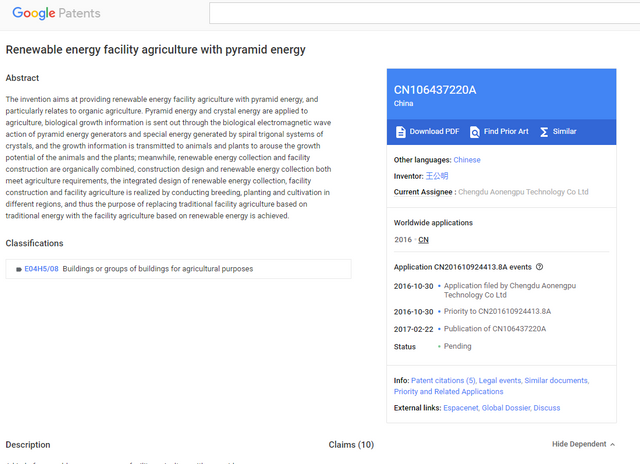The height and width of the screenshot is (464, 640).
Task: Click the Download PDF document icon
Action: [401, 132]
